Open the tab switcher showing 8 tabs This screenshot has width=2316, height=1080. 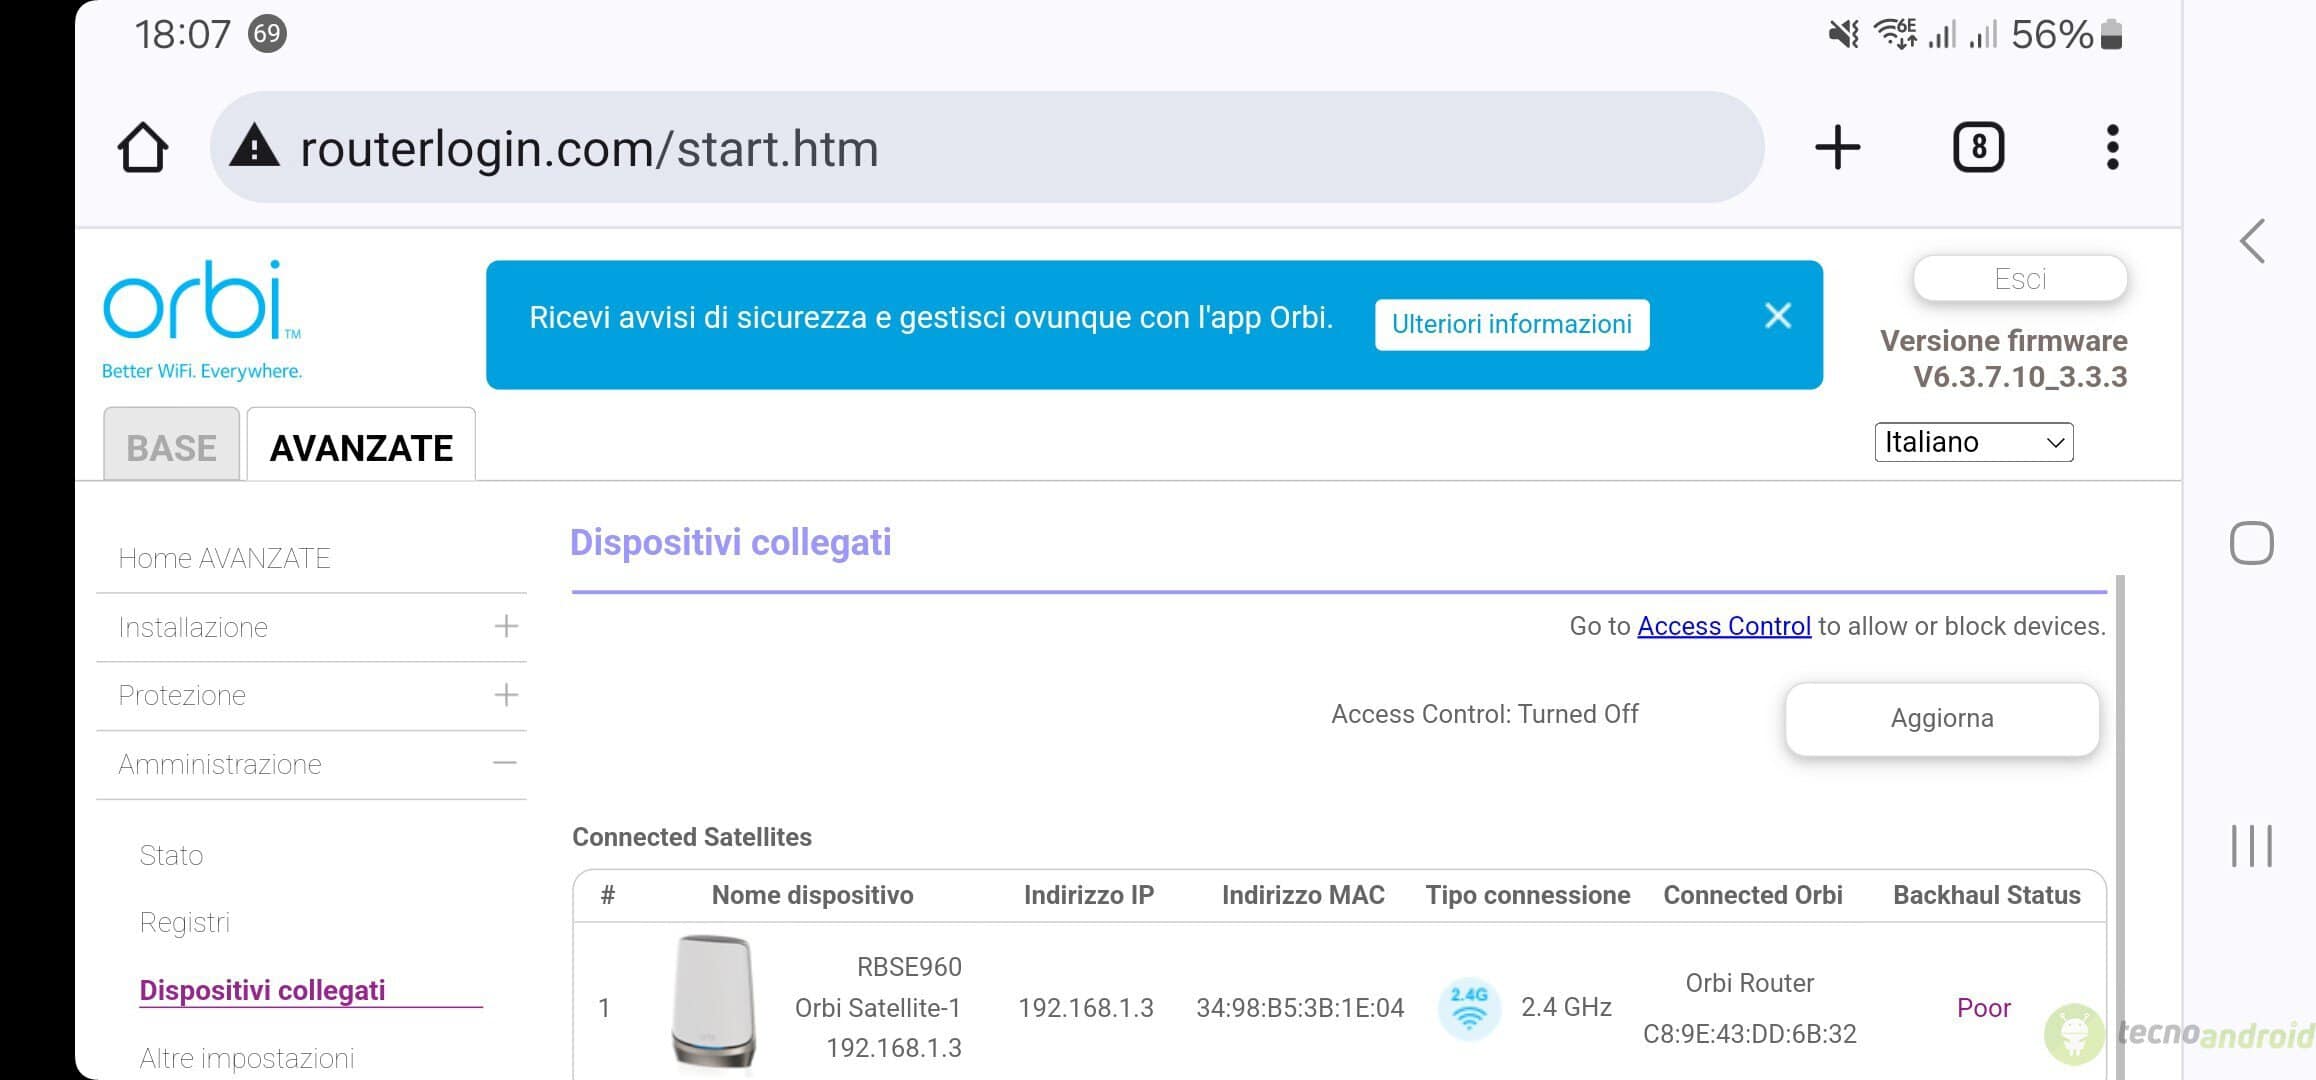click(1978, 148)
